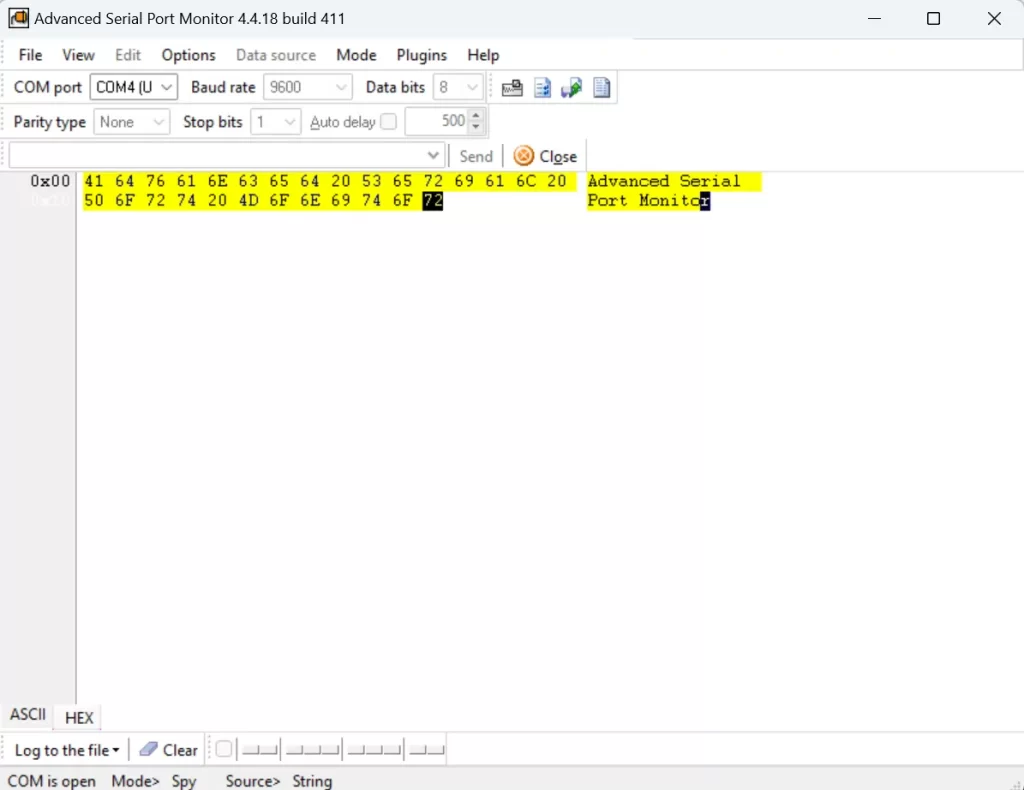The height and width of the screenshot is (790, 1024).
Task: Open the File menu
Action: [31, 55]
